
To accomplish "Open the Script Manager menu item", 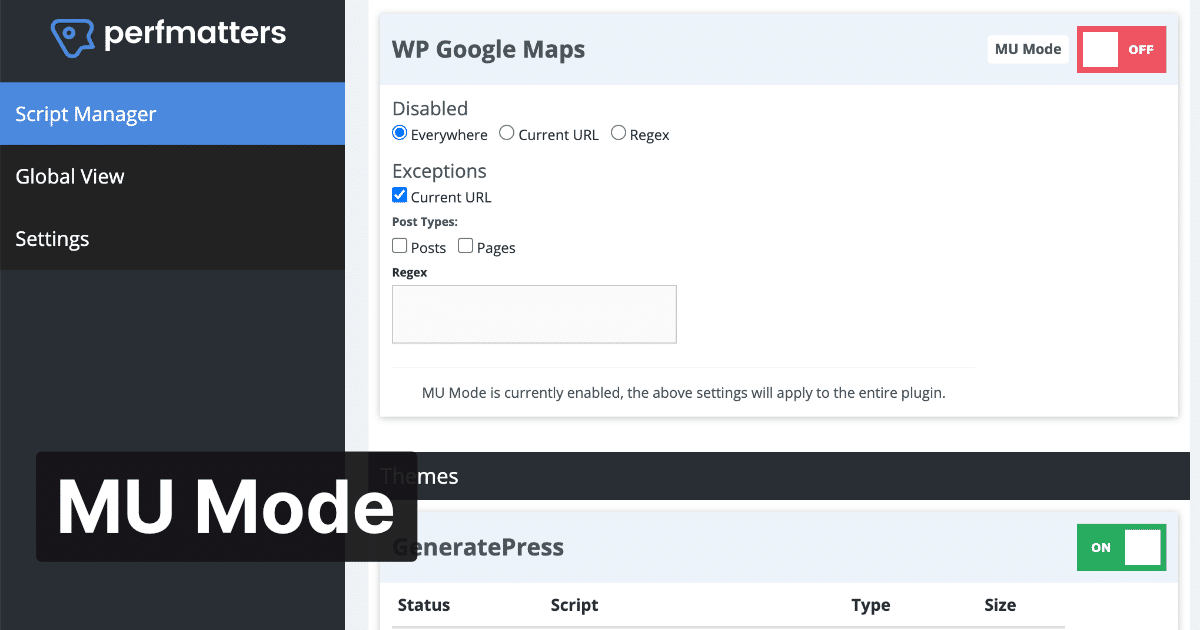I will [172, 114].
